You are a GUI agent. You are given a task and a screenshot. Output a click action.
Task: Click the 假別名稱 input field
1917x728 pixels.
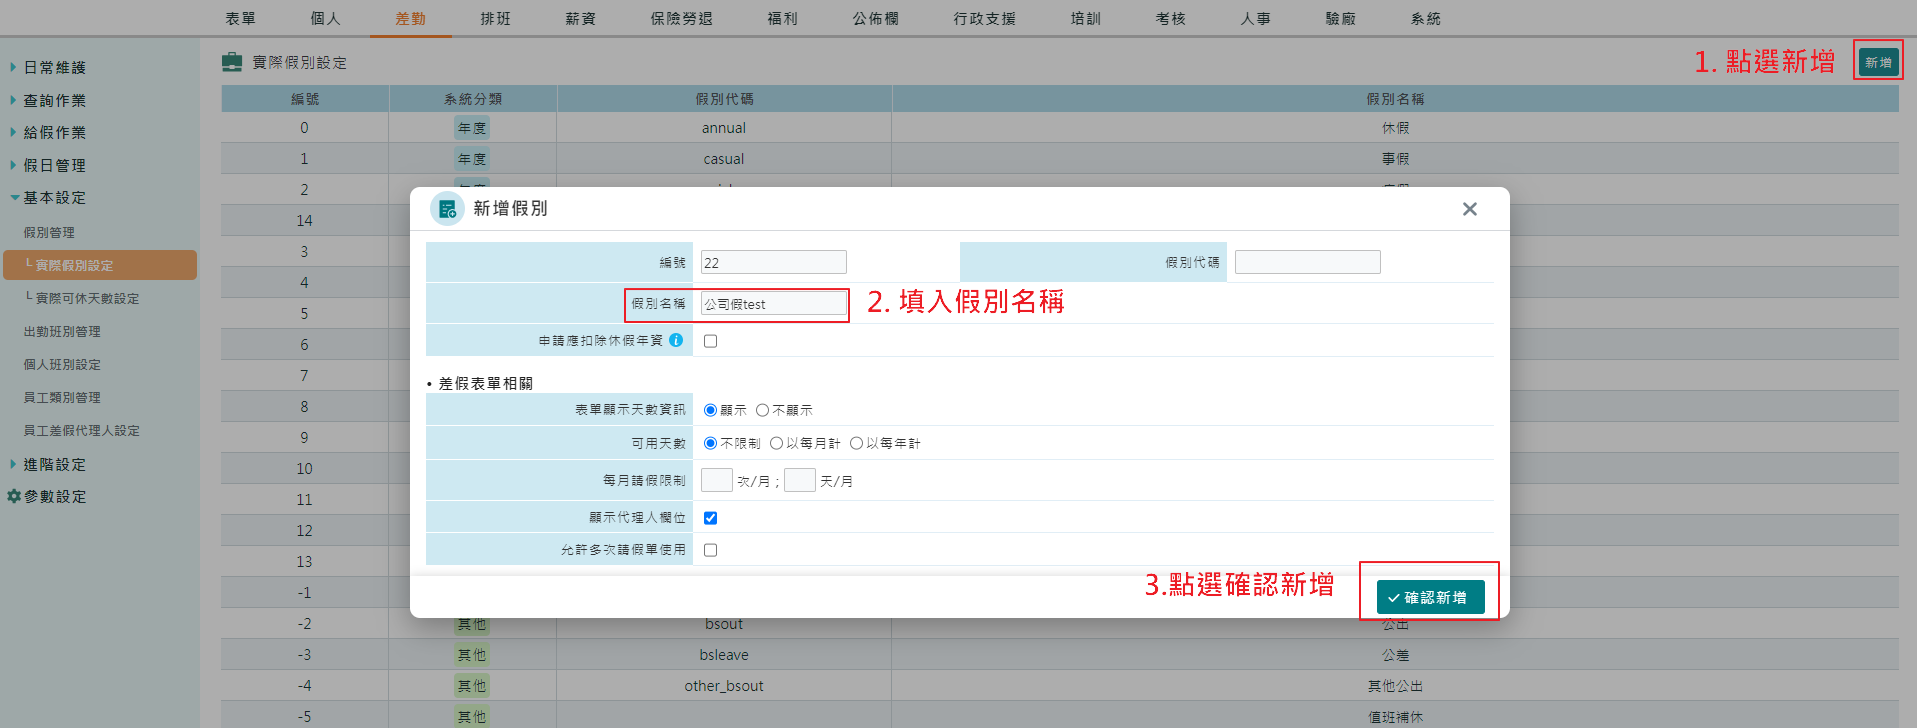click(x=773, y=303)
